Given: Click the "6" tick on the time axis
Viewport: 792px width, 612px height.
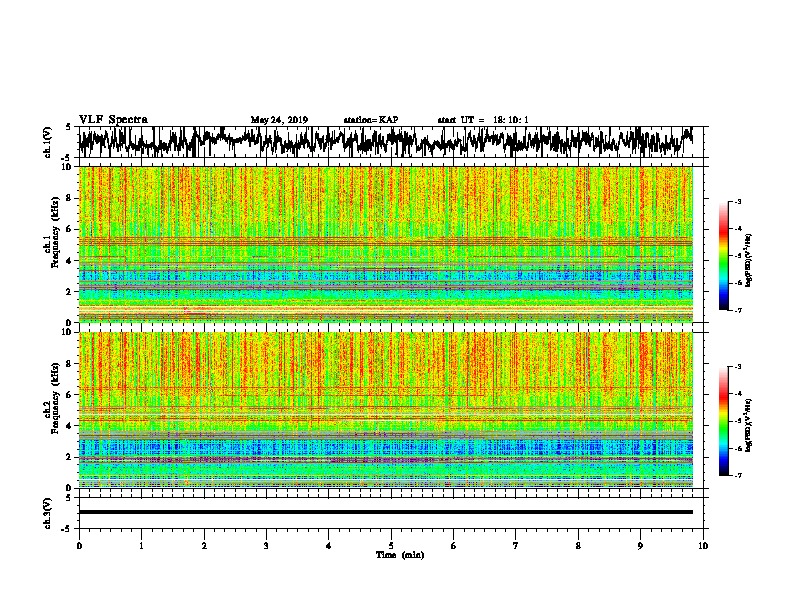Looking at the screenshot, I should (454, 546).
